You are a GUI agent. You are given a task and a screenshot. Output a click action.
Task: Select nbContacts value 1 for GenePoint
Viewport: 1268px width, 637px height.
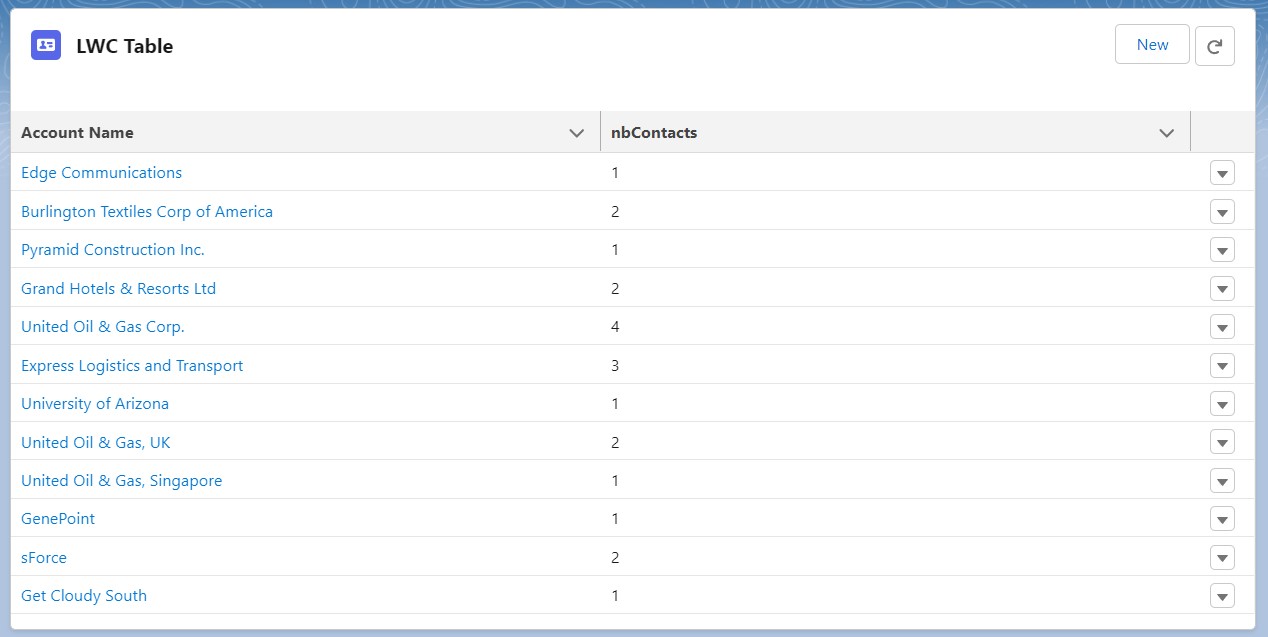pos(616,519)
